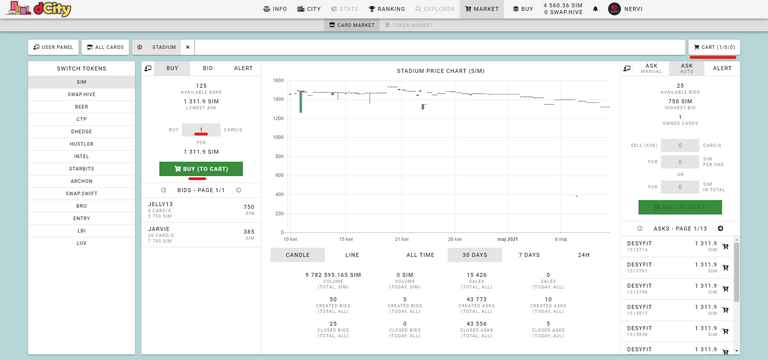Add DESYFIT 1513714 ask to cart
768x360 pixels.
point(725,246)
